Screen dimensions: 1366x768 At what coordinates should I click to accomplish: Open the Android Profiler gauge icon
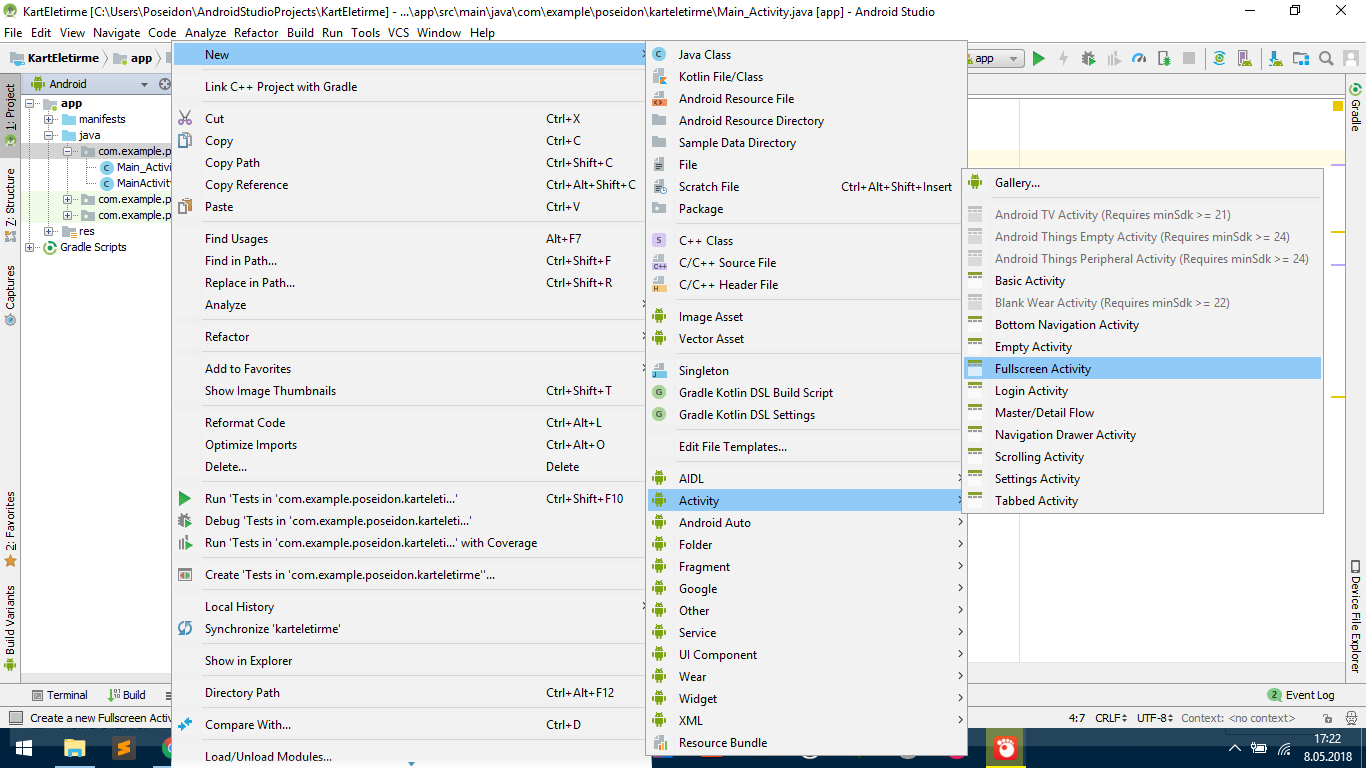[1139, 59]
